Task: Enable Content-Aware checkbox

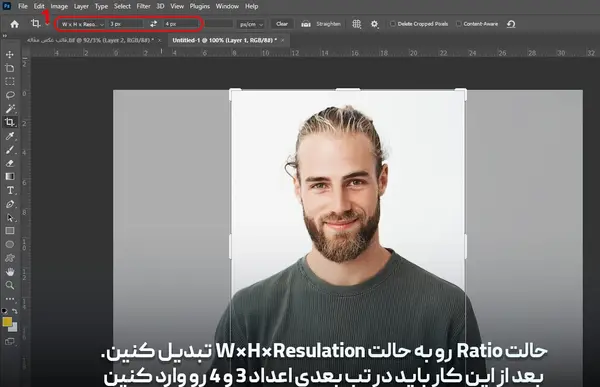Action: 458,24
